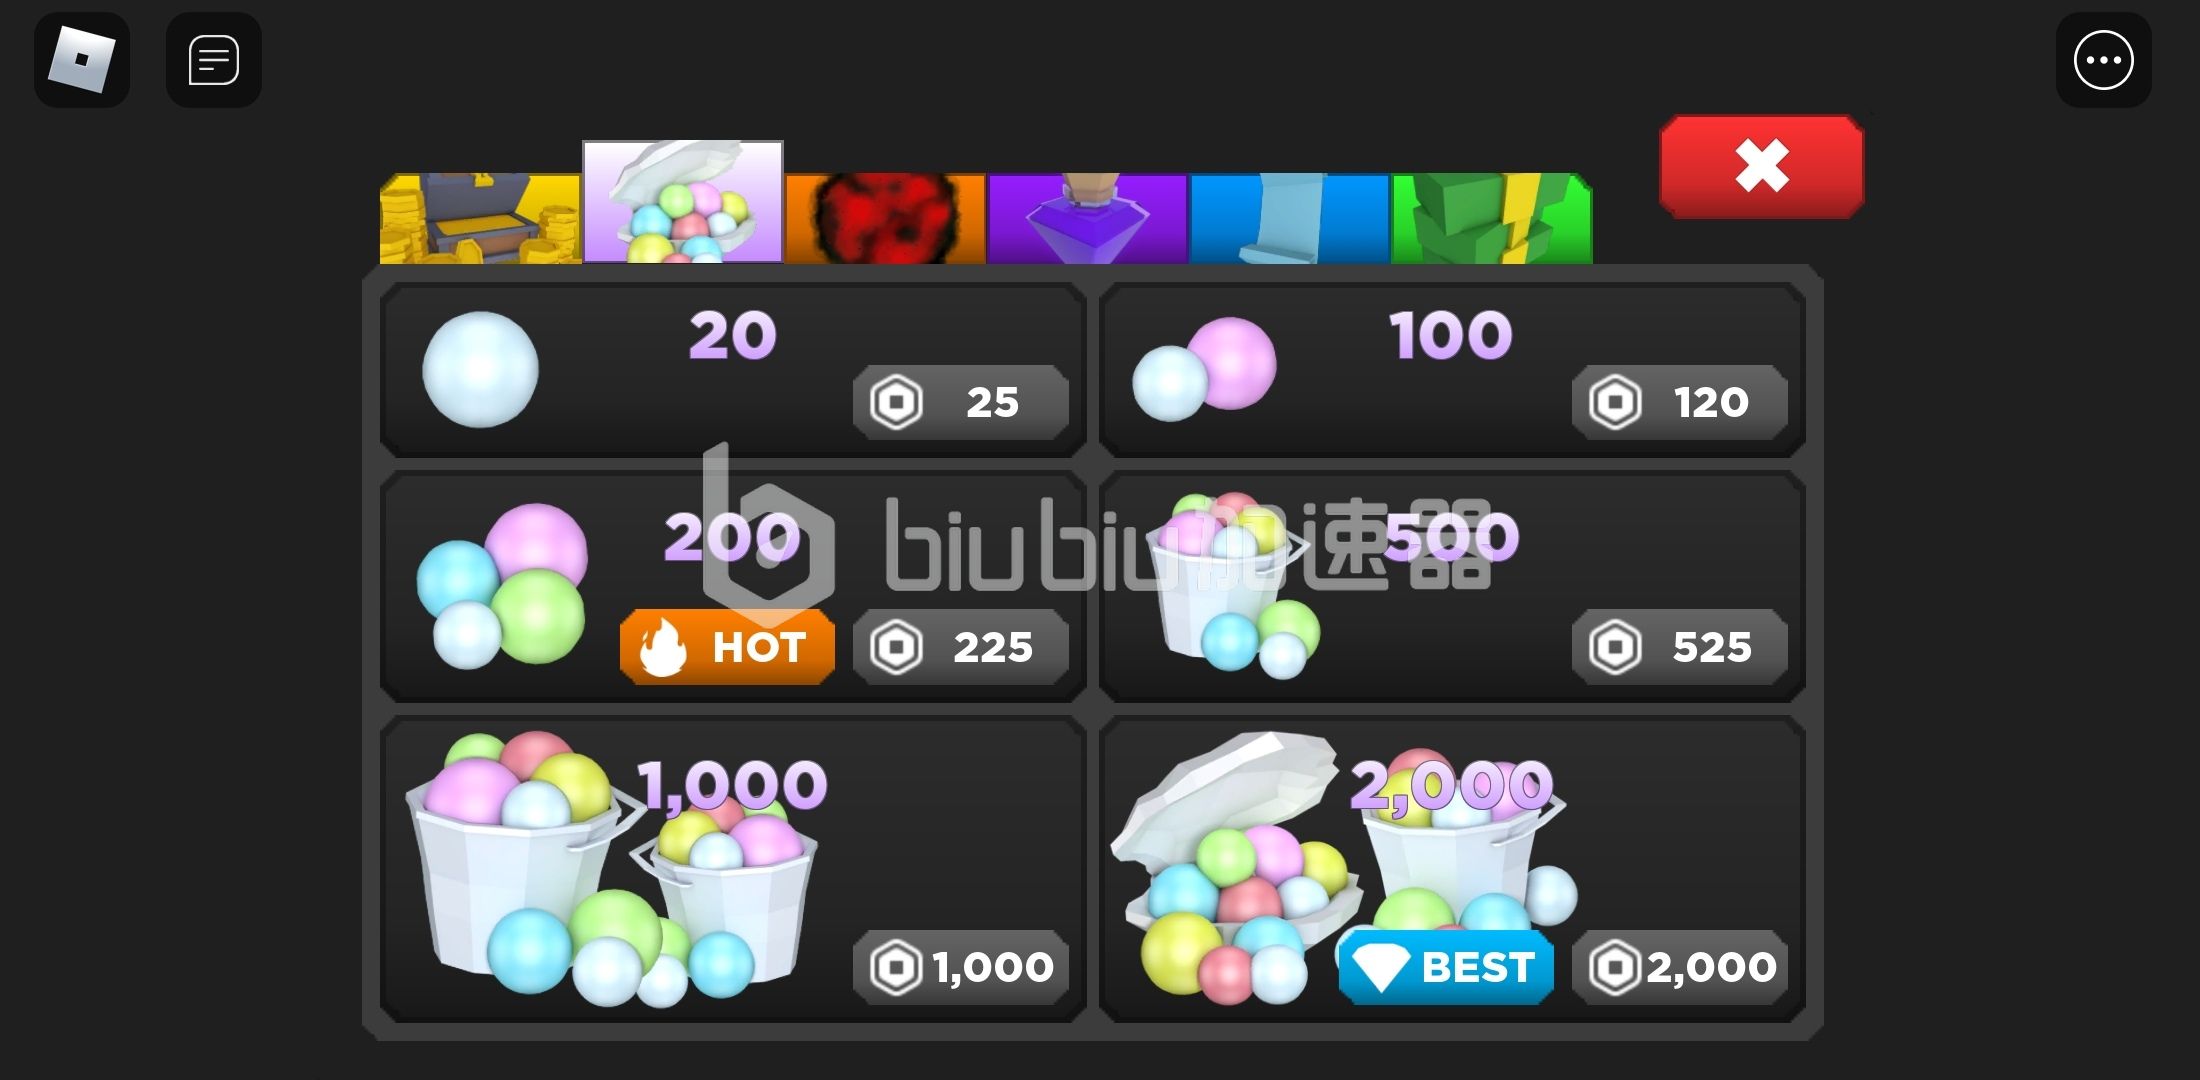Buy 20 pearls for 25 Robux
The height and width of the screenshot is (1080, 2200).
961,402
